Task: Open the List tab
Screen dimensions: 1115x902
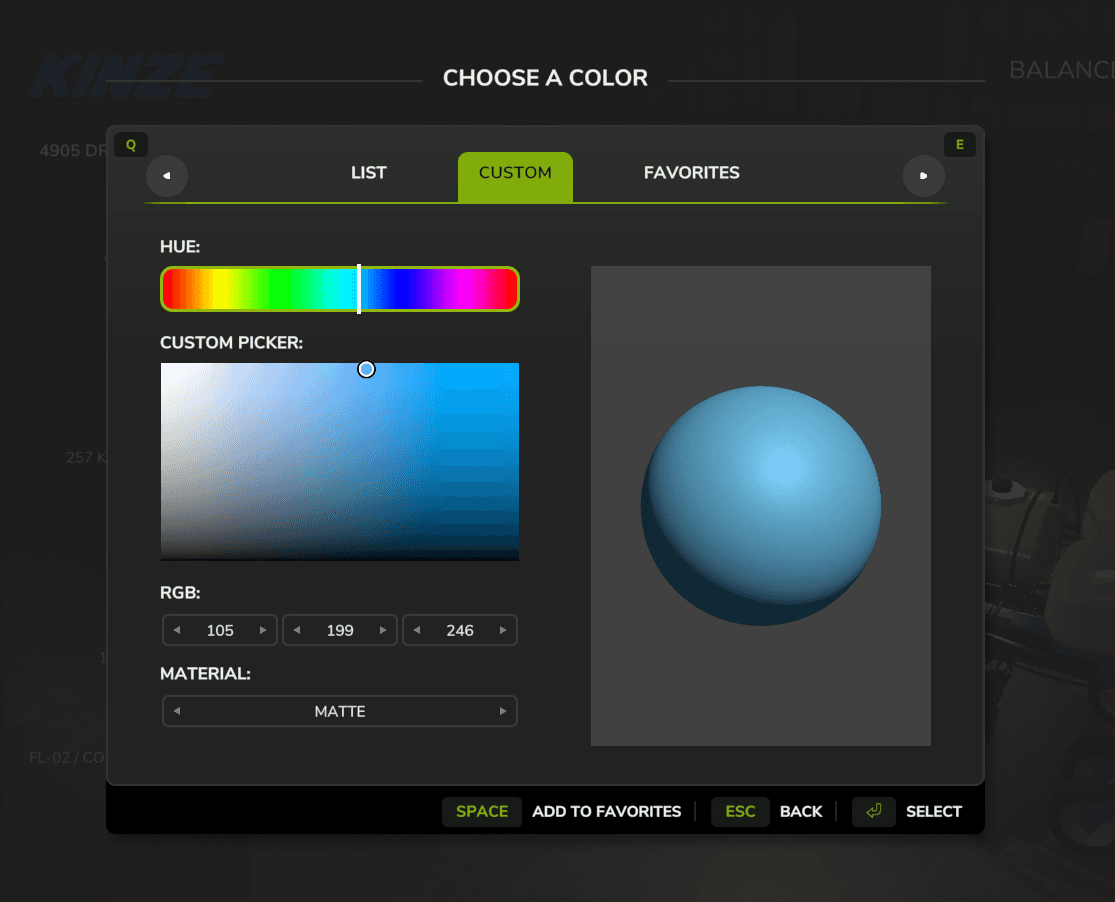Action: click(x=368, y=173)
